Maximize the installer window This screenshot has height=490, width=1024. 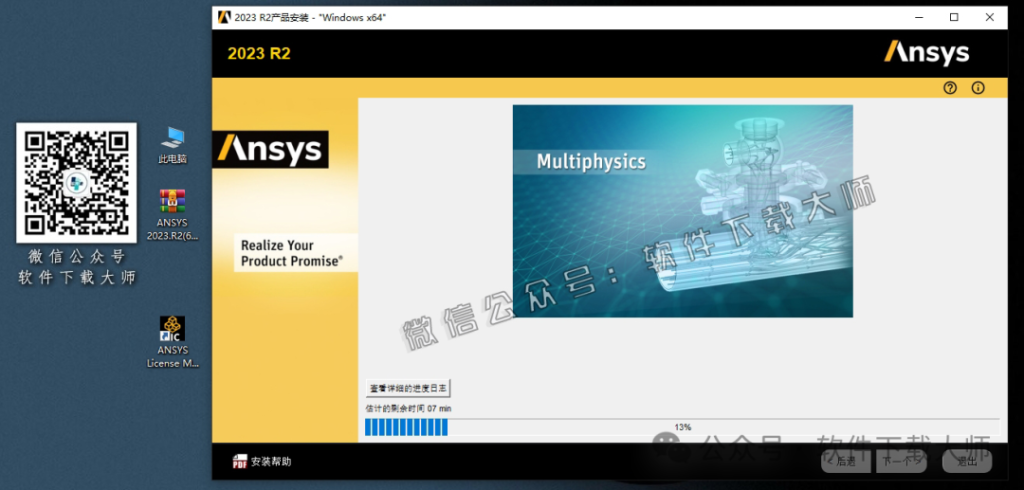coord(954,18)
